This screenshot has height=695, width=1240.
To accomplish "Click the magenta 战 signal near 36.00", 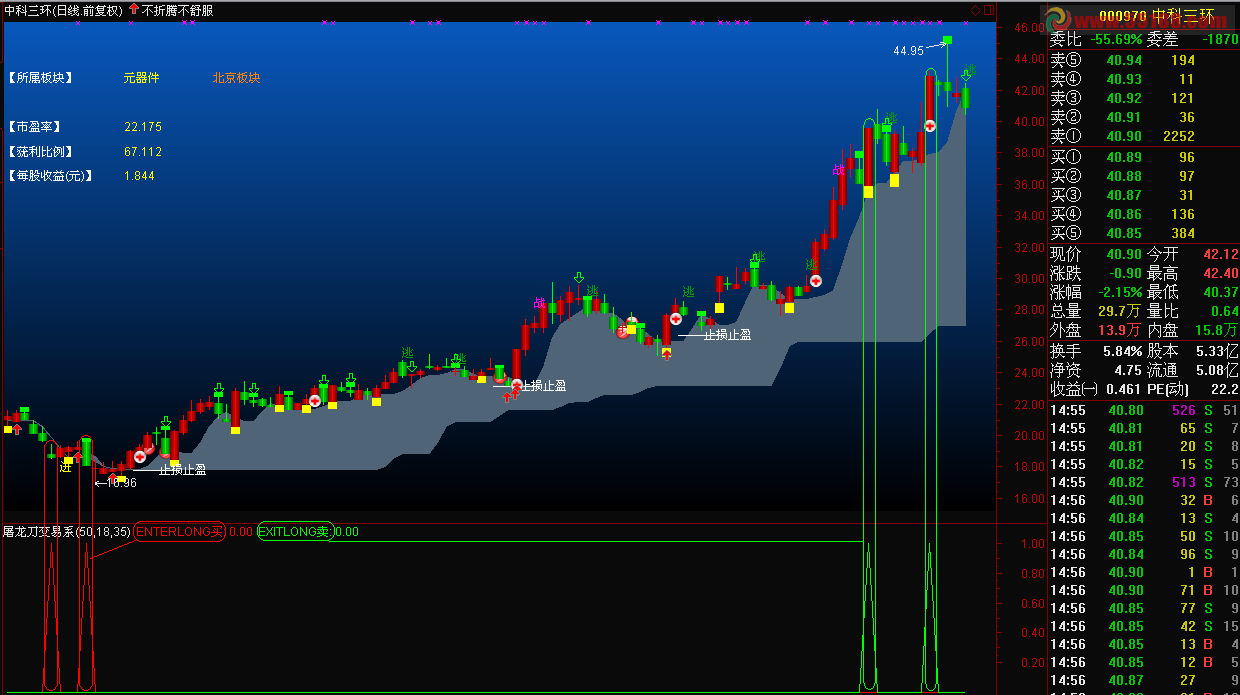I will (x=838, y=169).
